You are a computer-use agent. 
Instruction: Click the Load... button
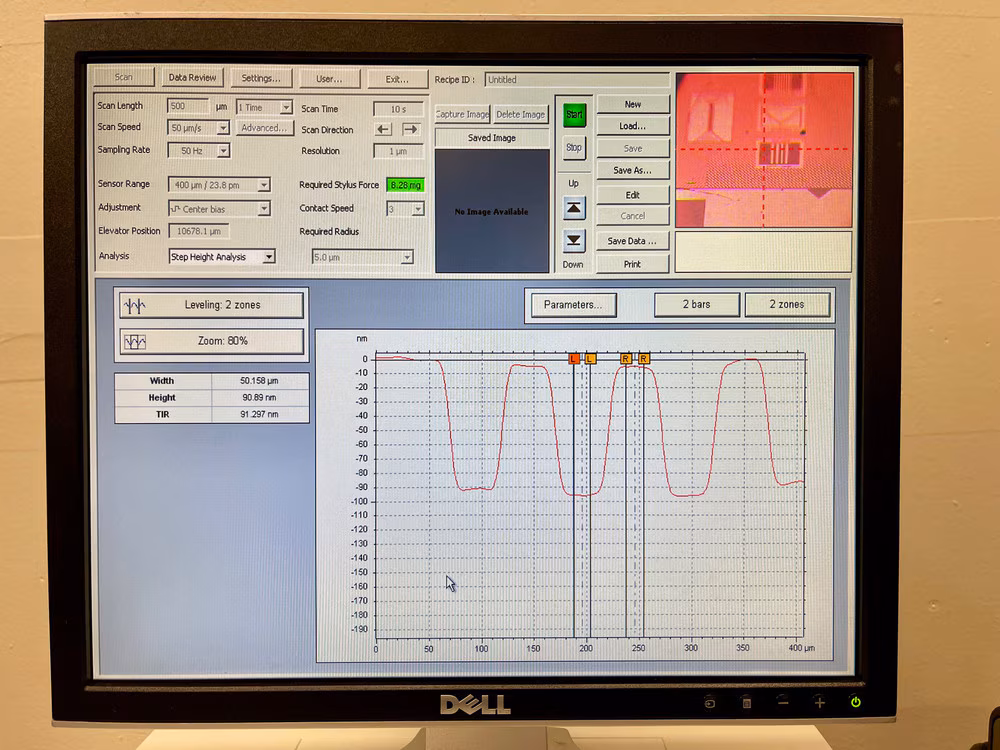coord(633,126)
